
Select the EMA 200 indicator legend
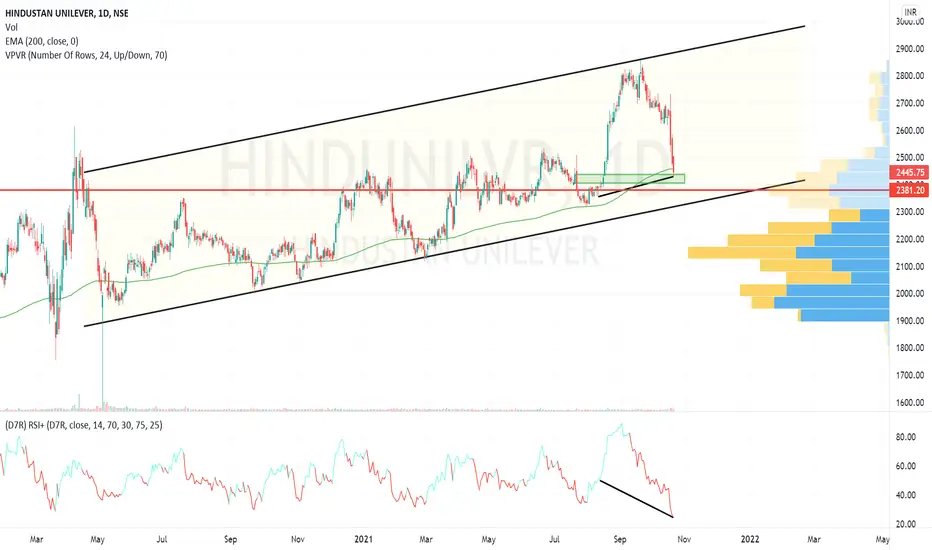click(x=42, y=41)
